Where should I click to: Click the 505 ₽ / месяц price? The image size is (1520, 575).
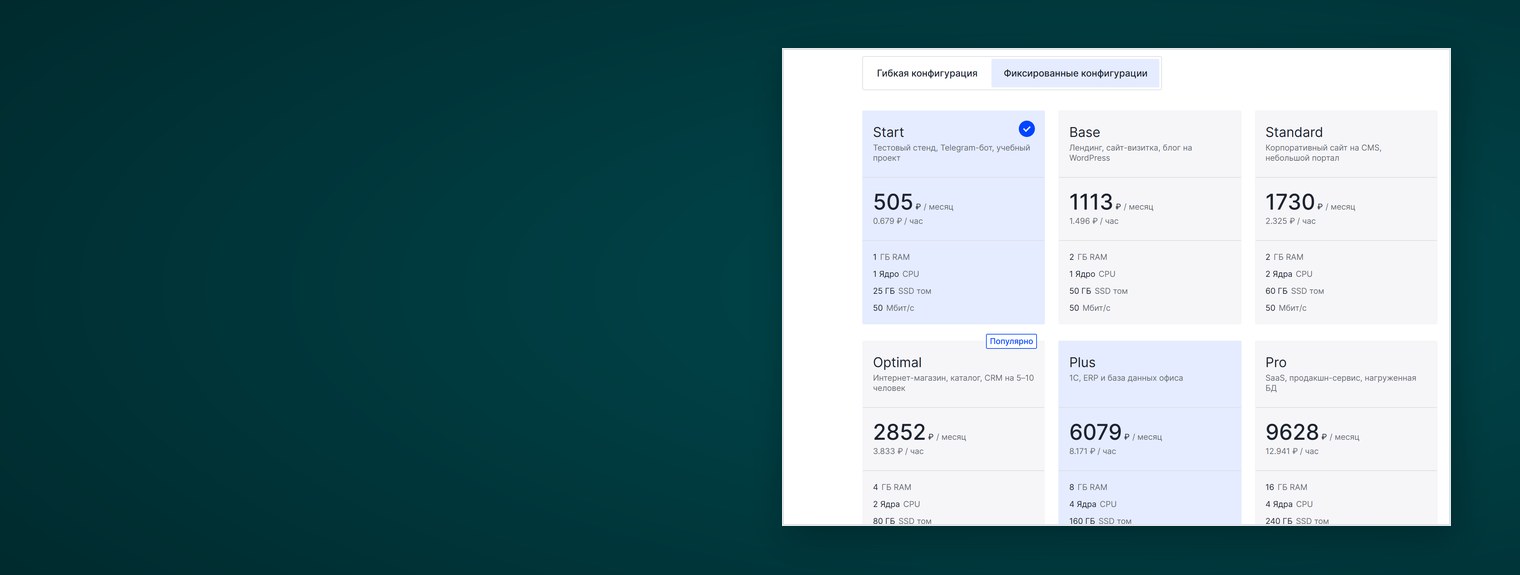913,203
